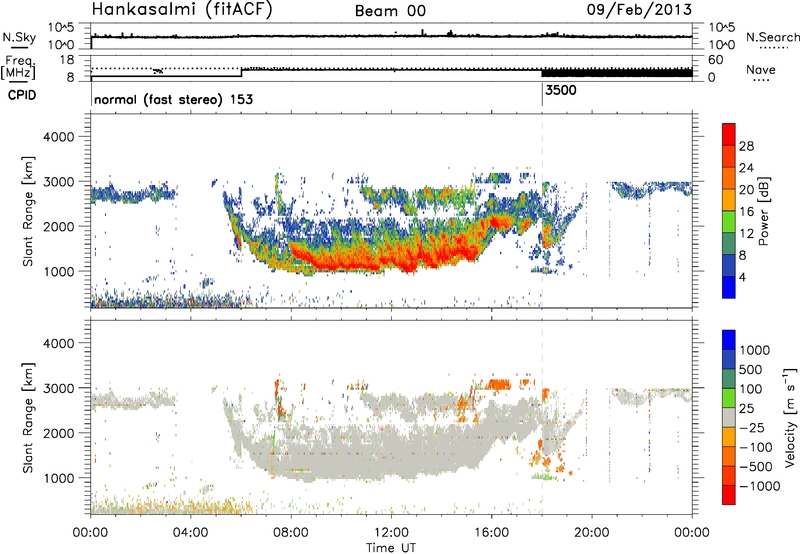
Task: Click the 'N.Search' legend label
Action: pyautogui.click(x=773, y=37)
